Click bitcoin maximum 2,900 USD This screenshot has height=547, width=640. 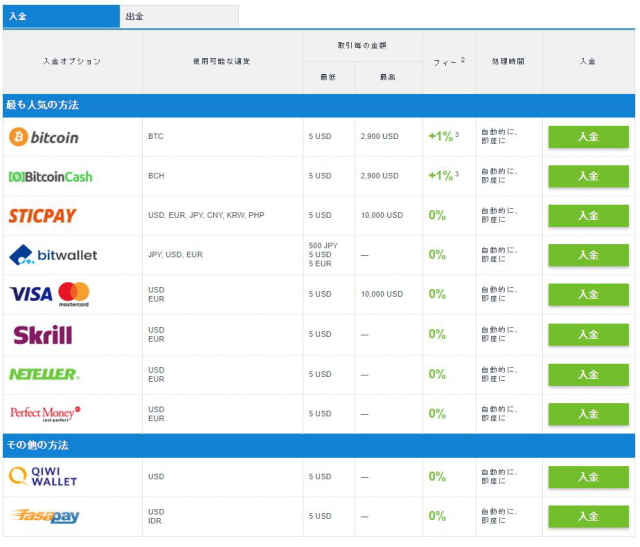coord(380,136)
